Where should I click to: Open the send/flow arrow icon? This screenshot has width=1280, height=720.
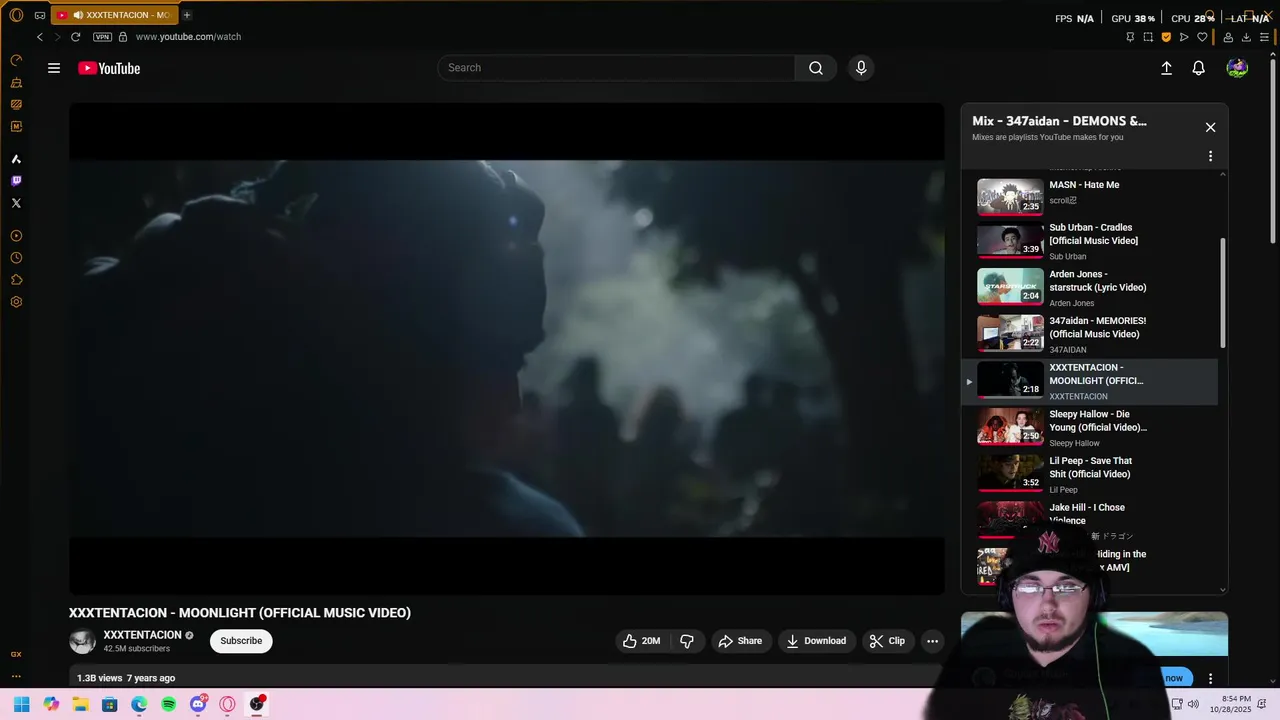pos(1184,37)
